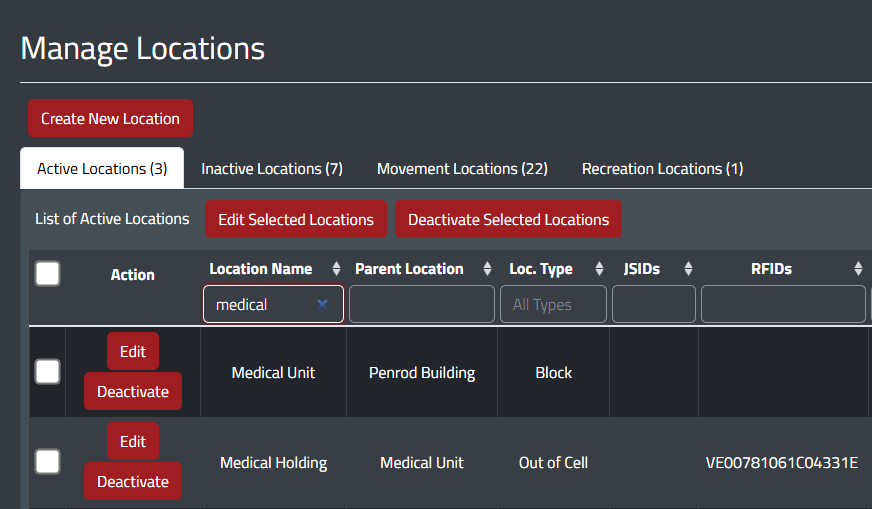Open the All Types filter dropdown
The width and height of the screenshot is (872, 509).
[x=553, y=304]
